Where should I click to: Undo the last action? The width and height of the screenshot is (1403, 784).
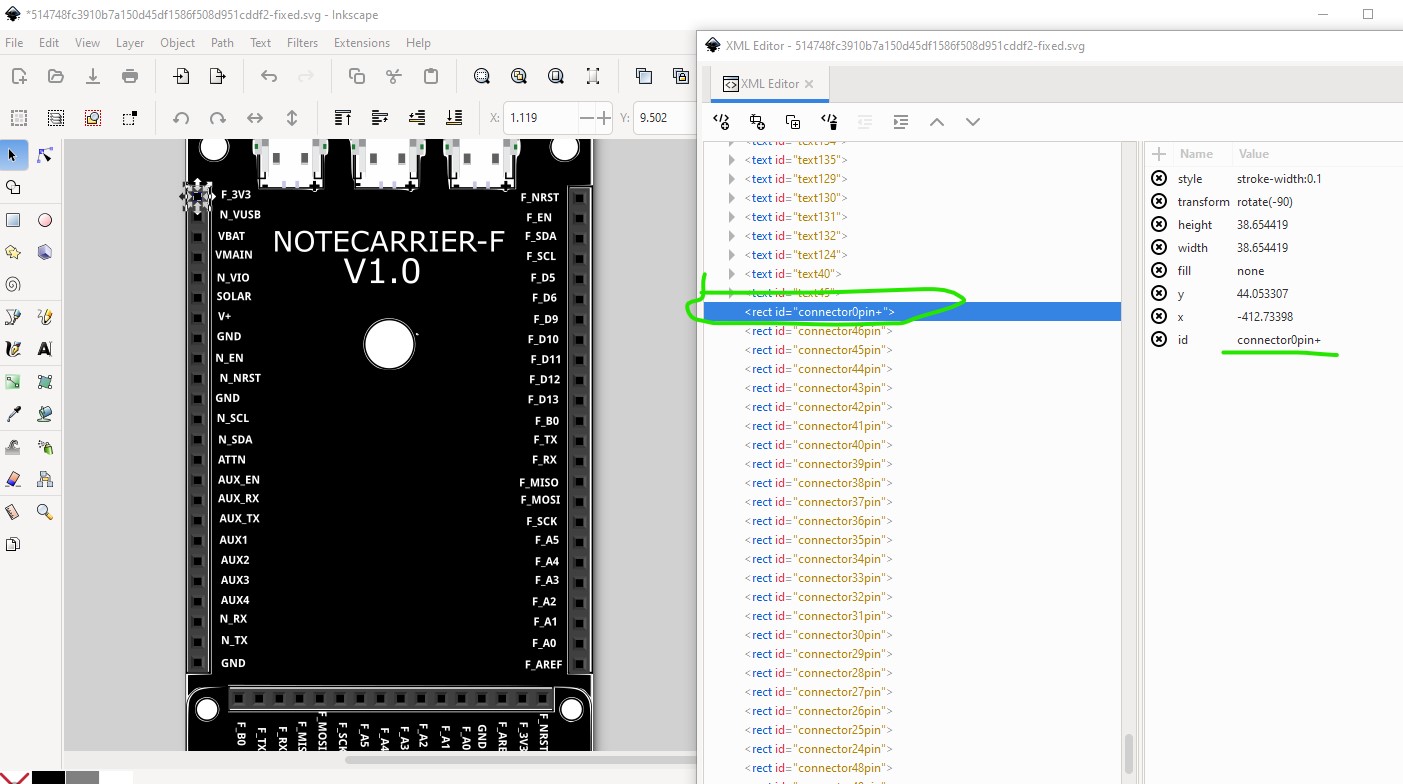coord(269,76)
